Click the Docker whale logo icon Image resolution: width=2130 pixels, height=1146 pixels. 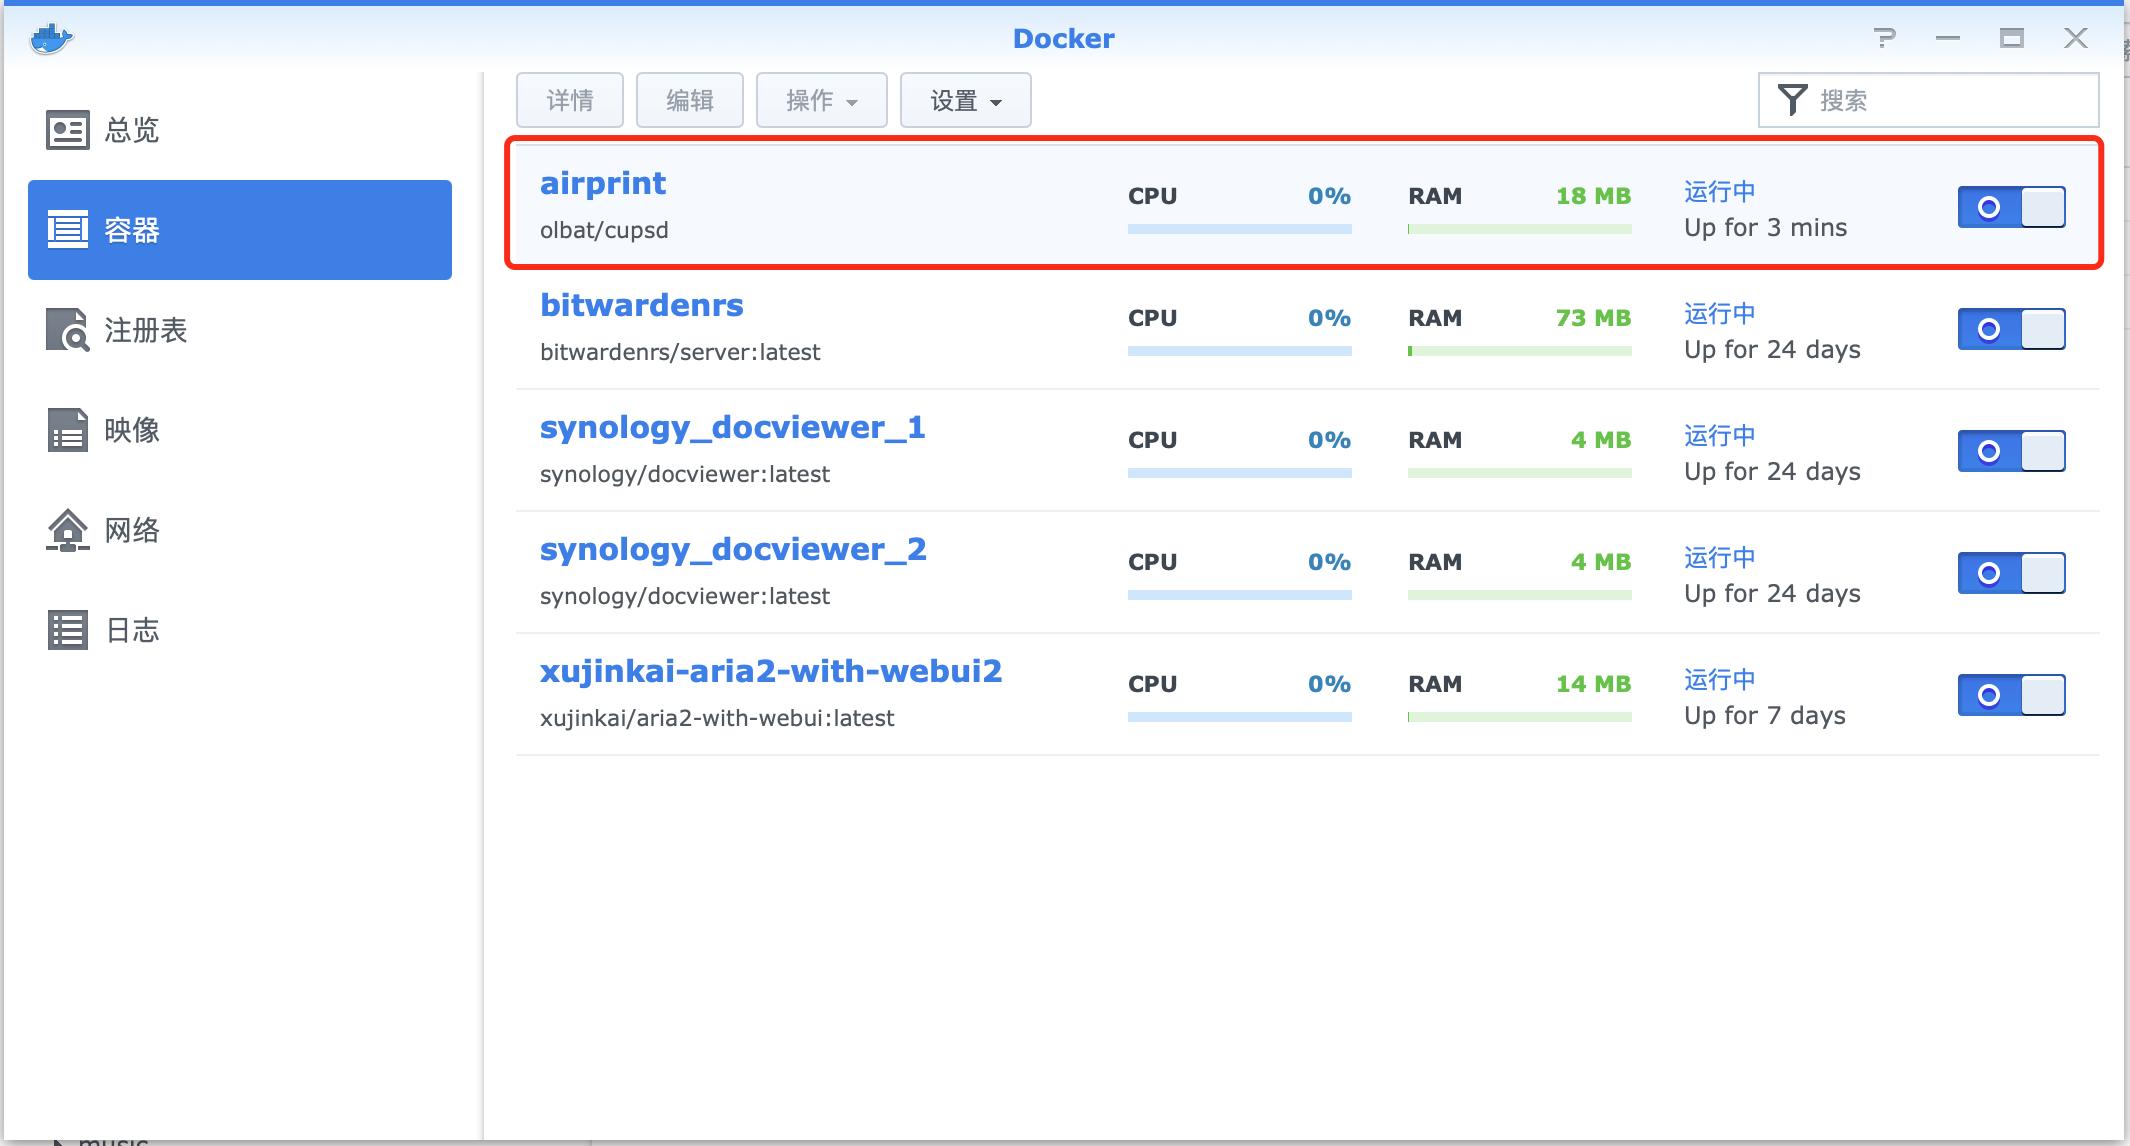51,39
